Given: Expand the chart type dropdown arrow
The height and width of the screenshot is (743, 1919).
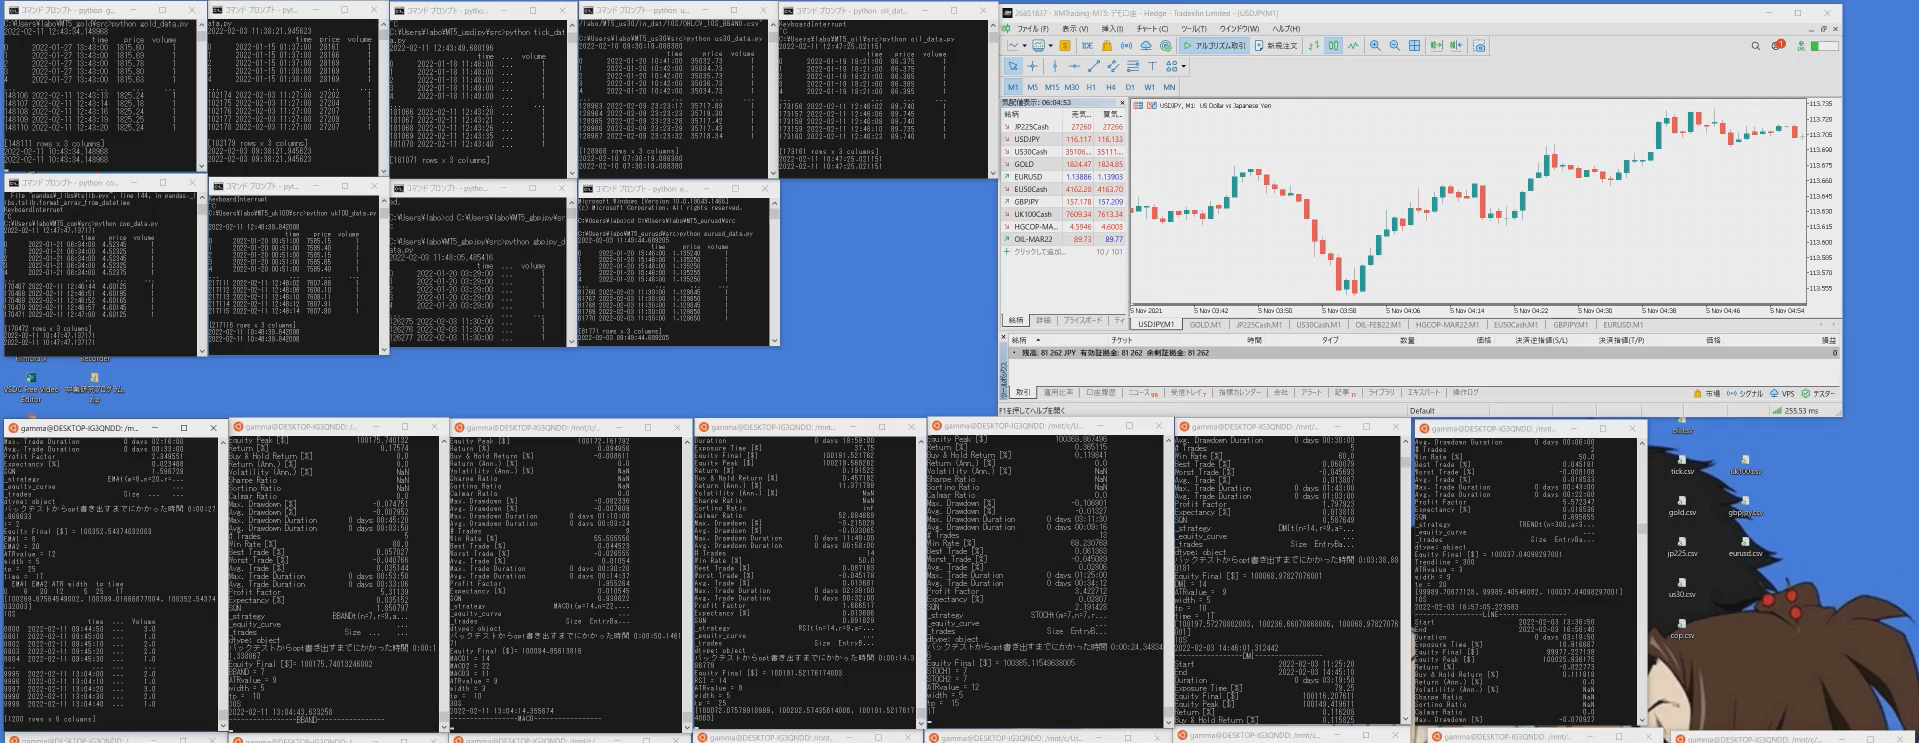Looking at the screenshot, I should [x=1024, y=46].
